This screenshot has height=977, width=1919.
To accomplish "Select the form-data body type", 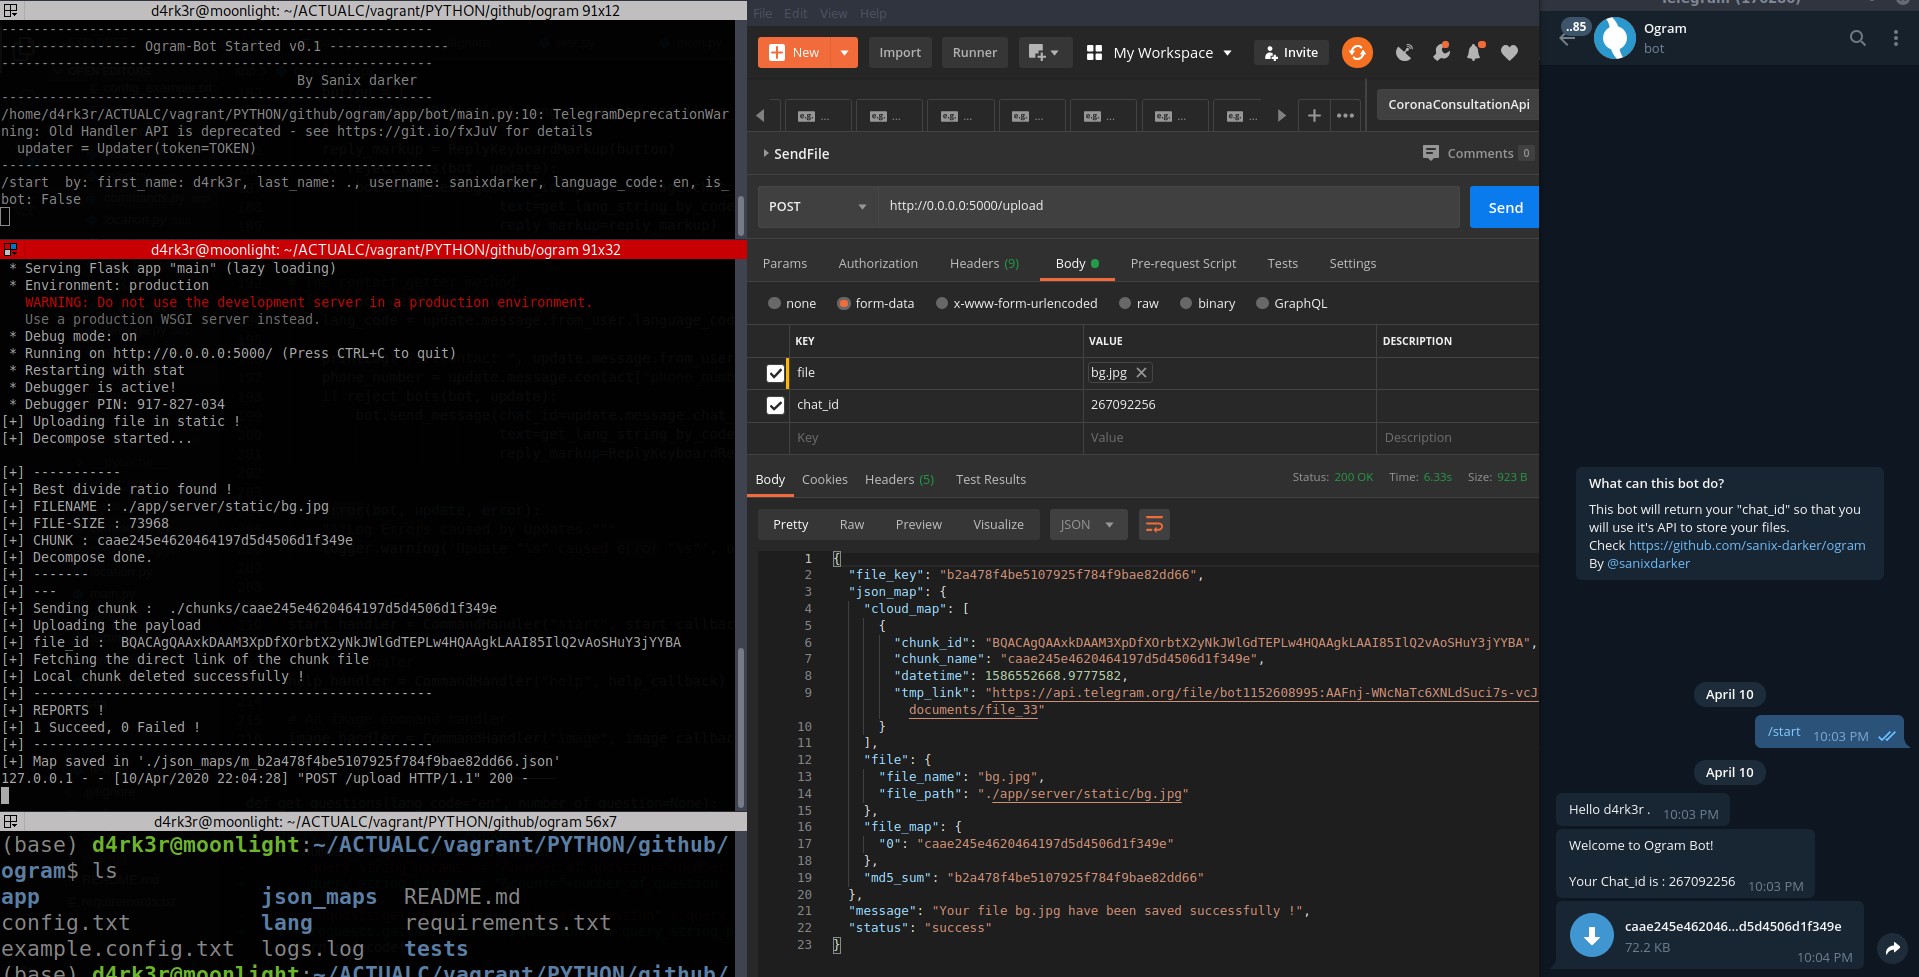I will coord(844,303).
